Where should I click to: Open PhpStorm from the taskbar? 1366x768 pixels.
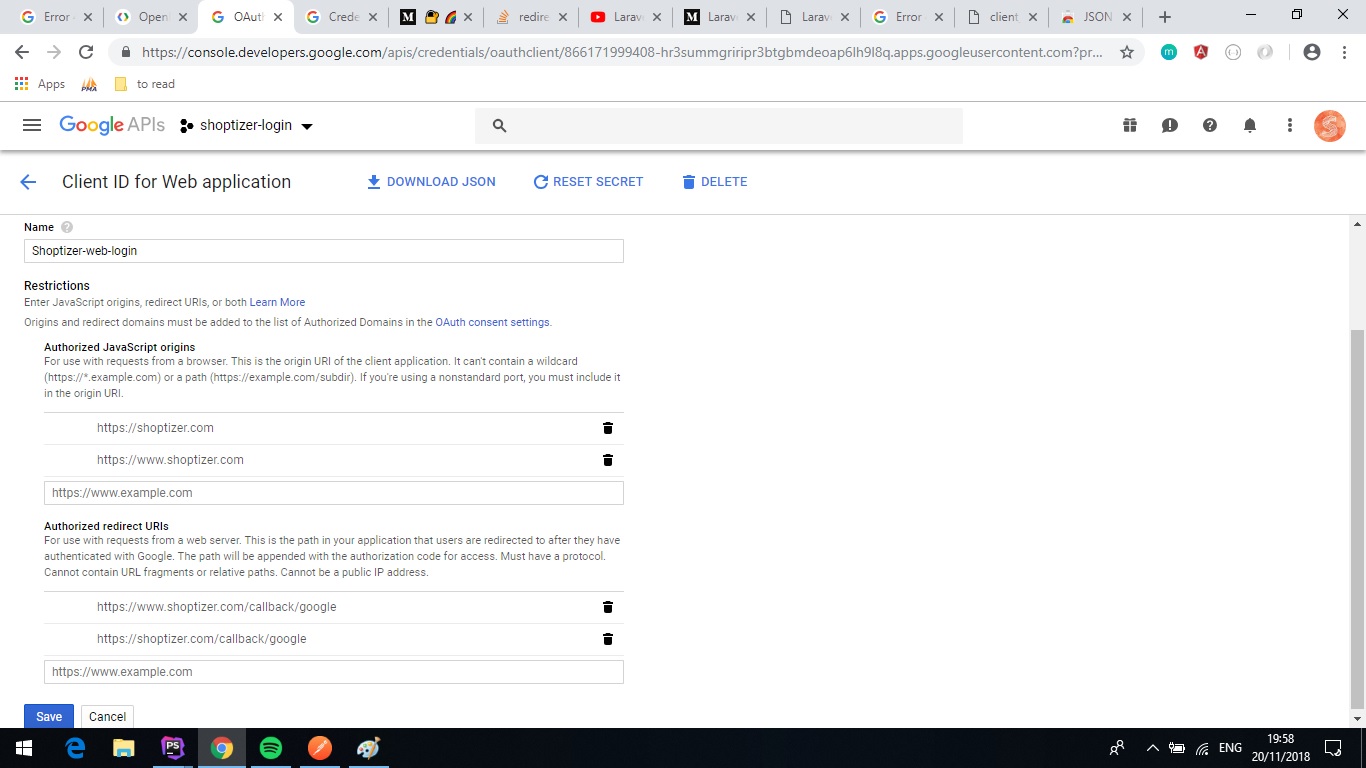173,748
